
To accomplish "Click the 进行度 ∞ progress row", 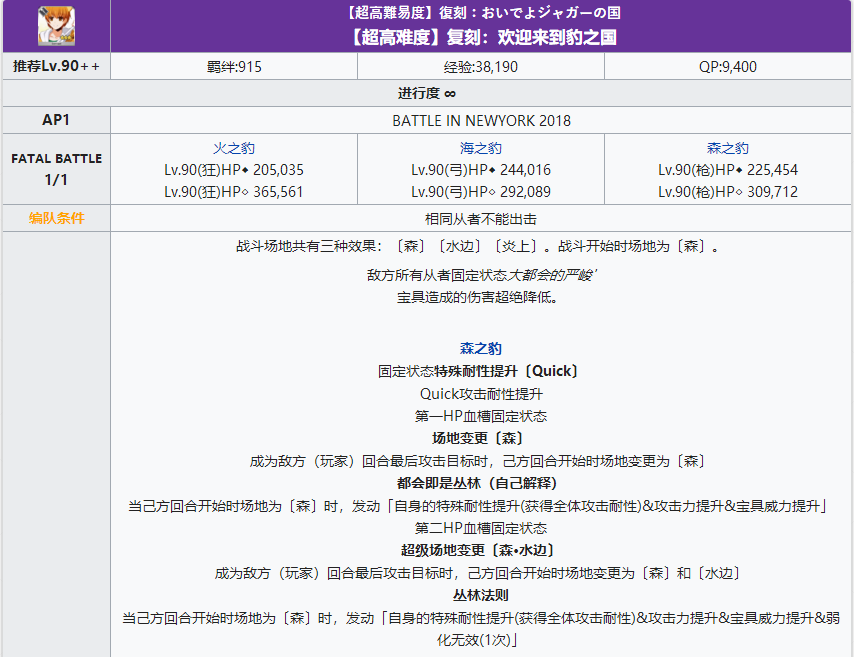I will point(427,92).
